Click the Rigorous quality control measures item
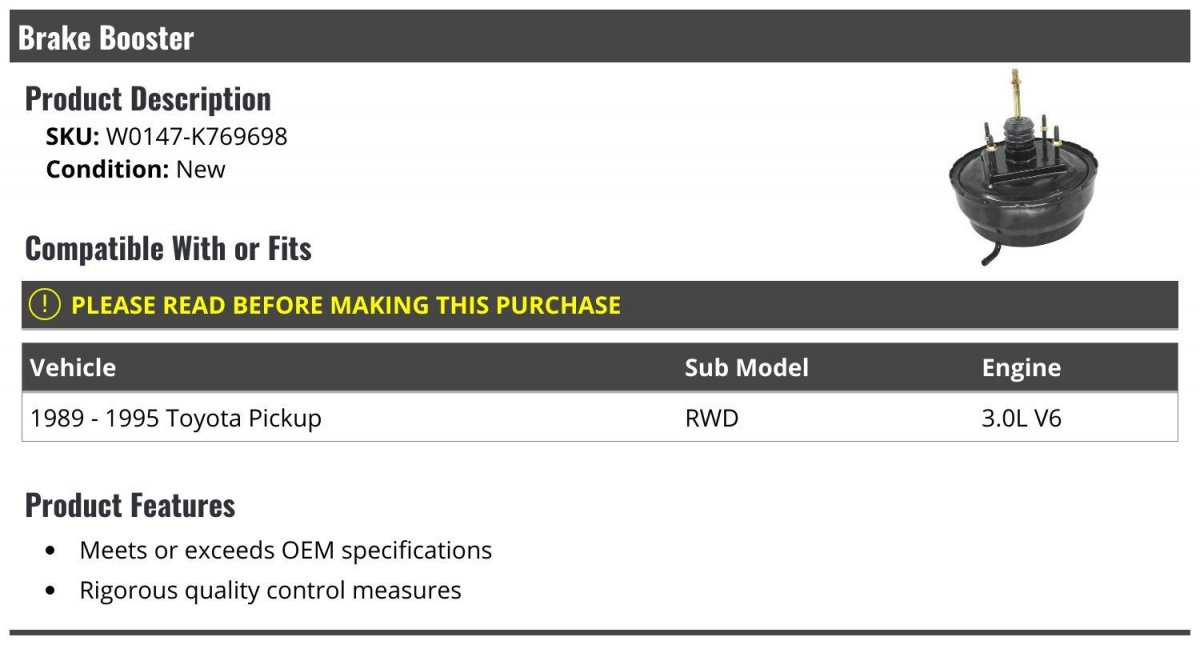 270,590
